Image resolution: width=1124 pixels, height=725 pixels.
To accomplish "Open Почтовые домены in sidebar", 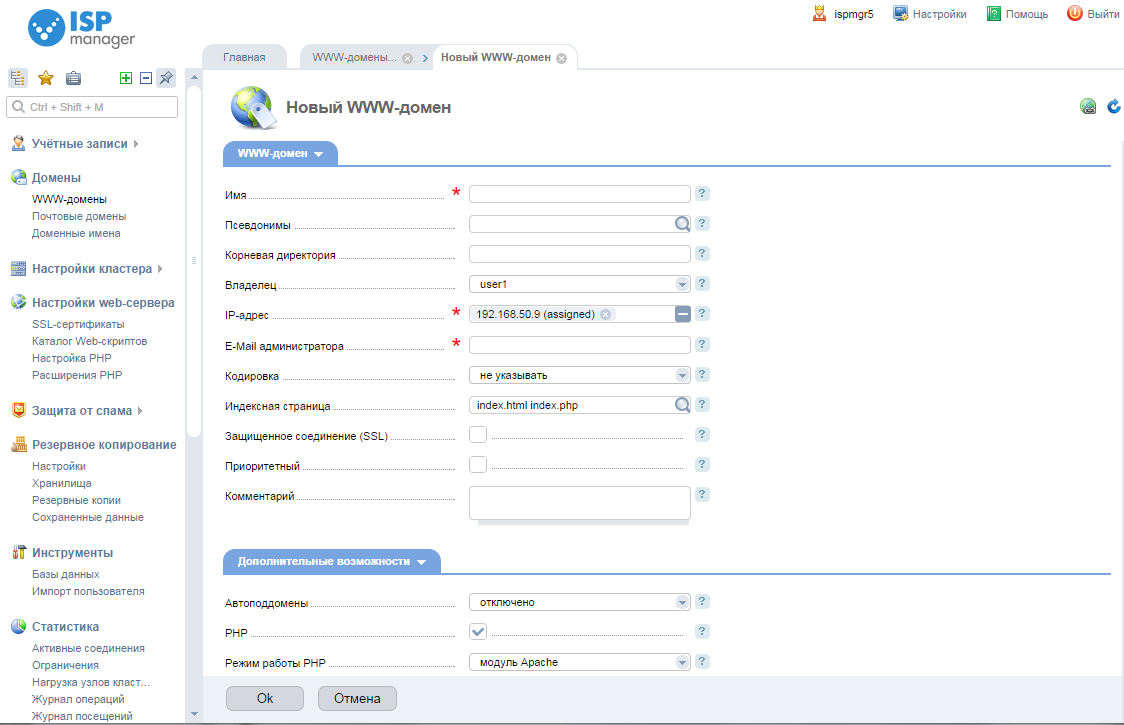I will tap(79, 216).
